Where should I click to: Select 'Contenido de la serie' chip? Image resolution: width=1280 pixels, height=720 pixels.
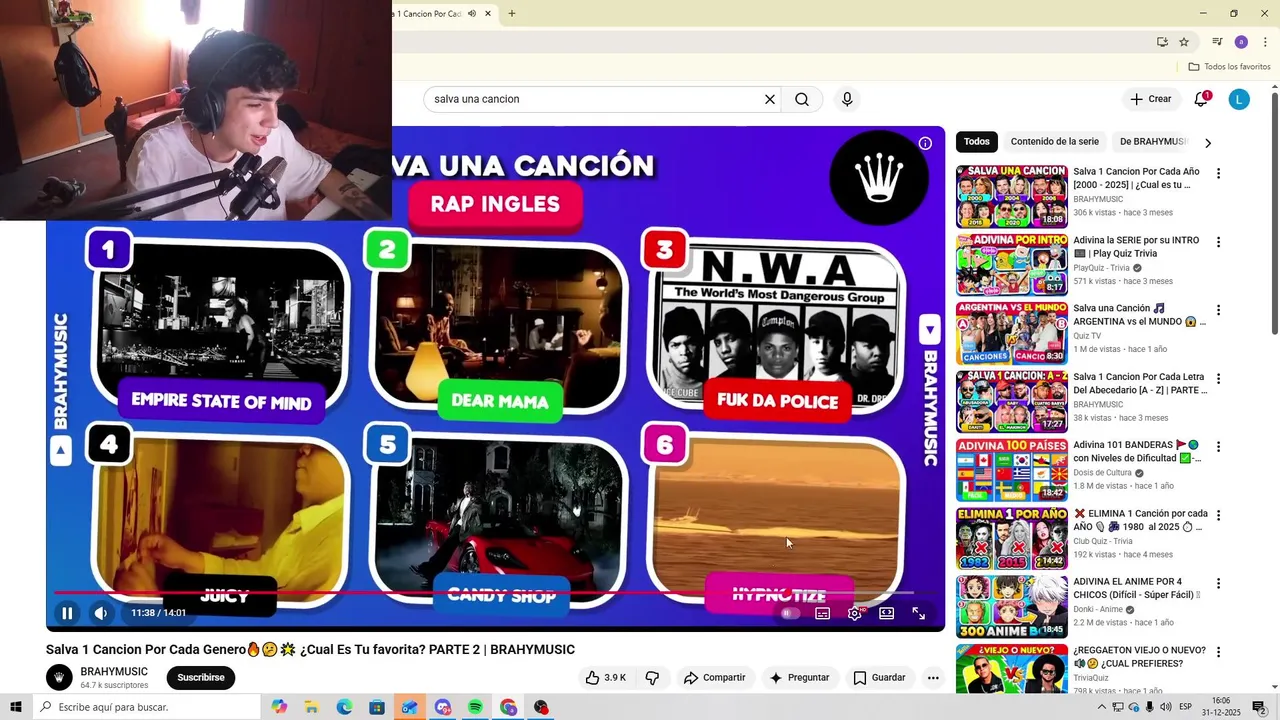click(1054, 142)
